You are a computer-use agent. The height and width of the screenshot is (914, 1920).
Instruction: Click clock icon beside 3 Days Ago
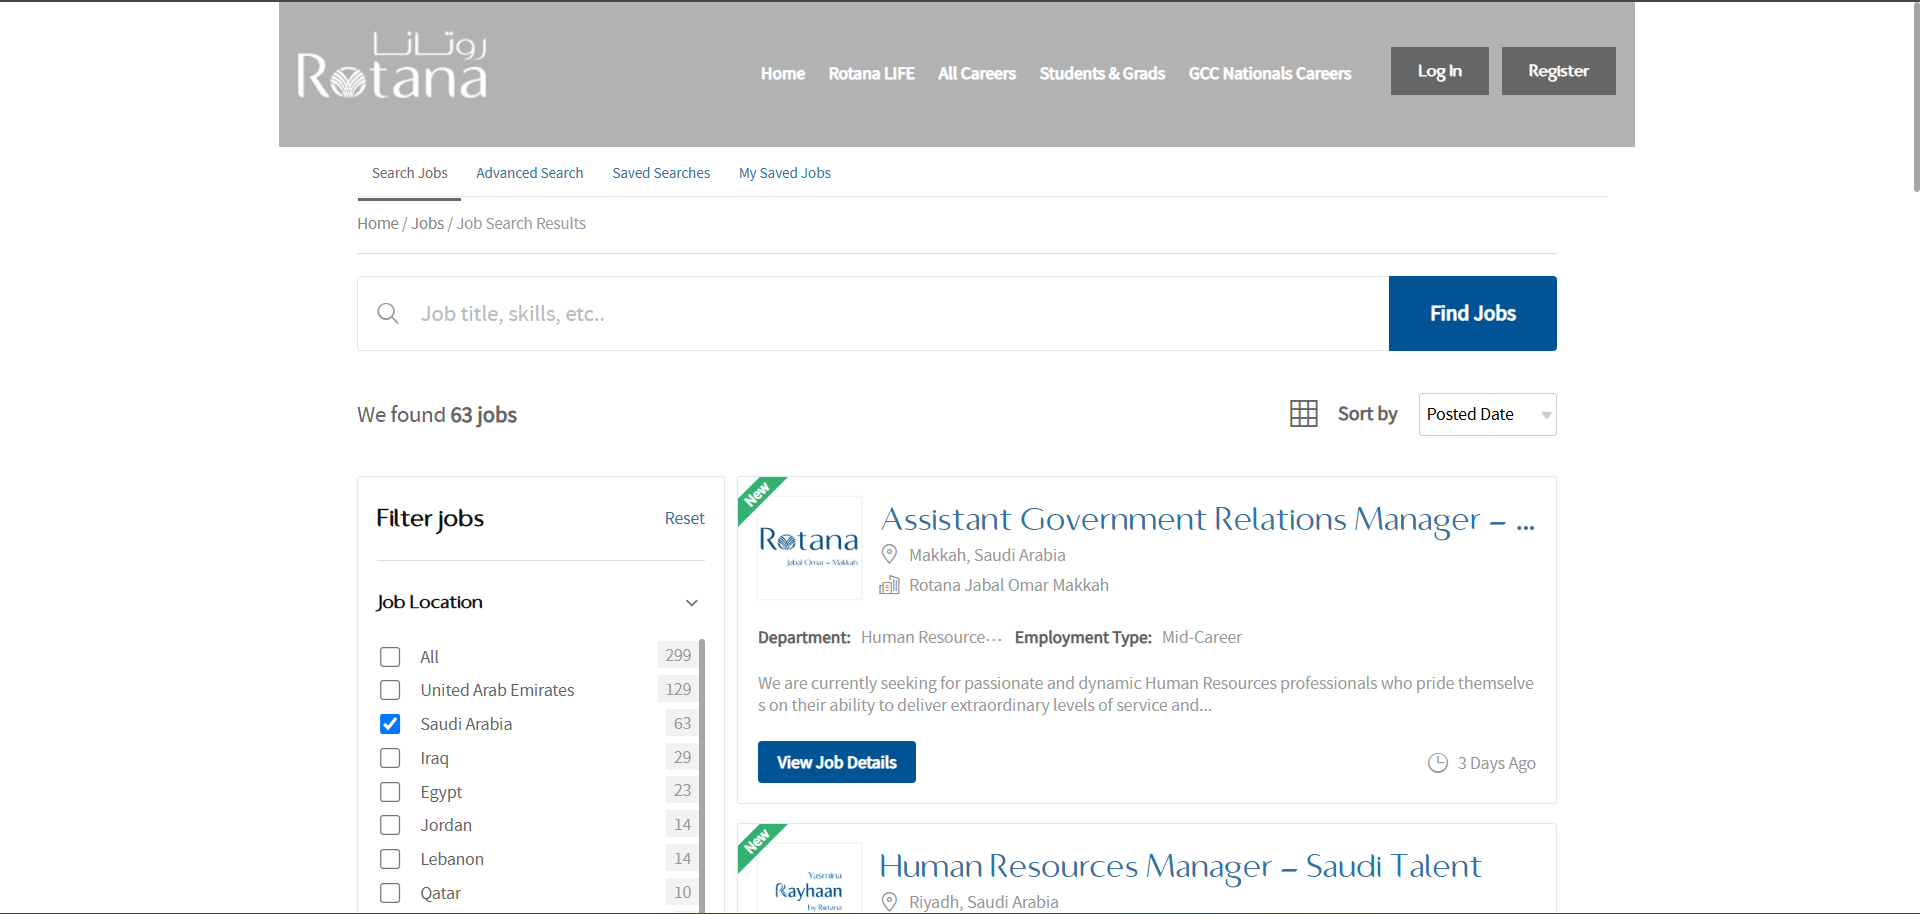pos(1438,763)
